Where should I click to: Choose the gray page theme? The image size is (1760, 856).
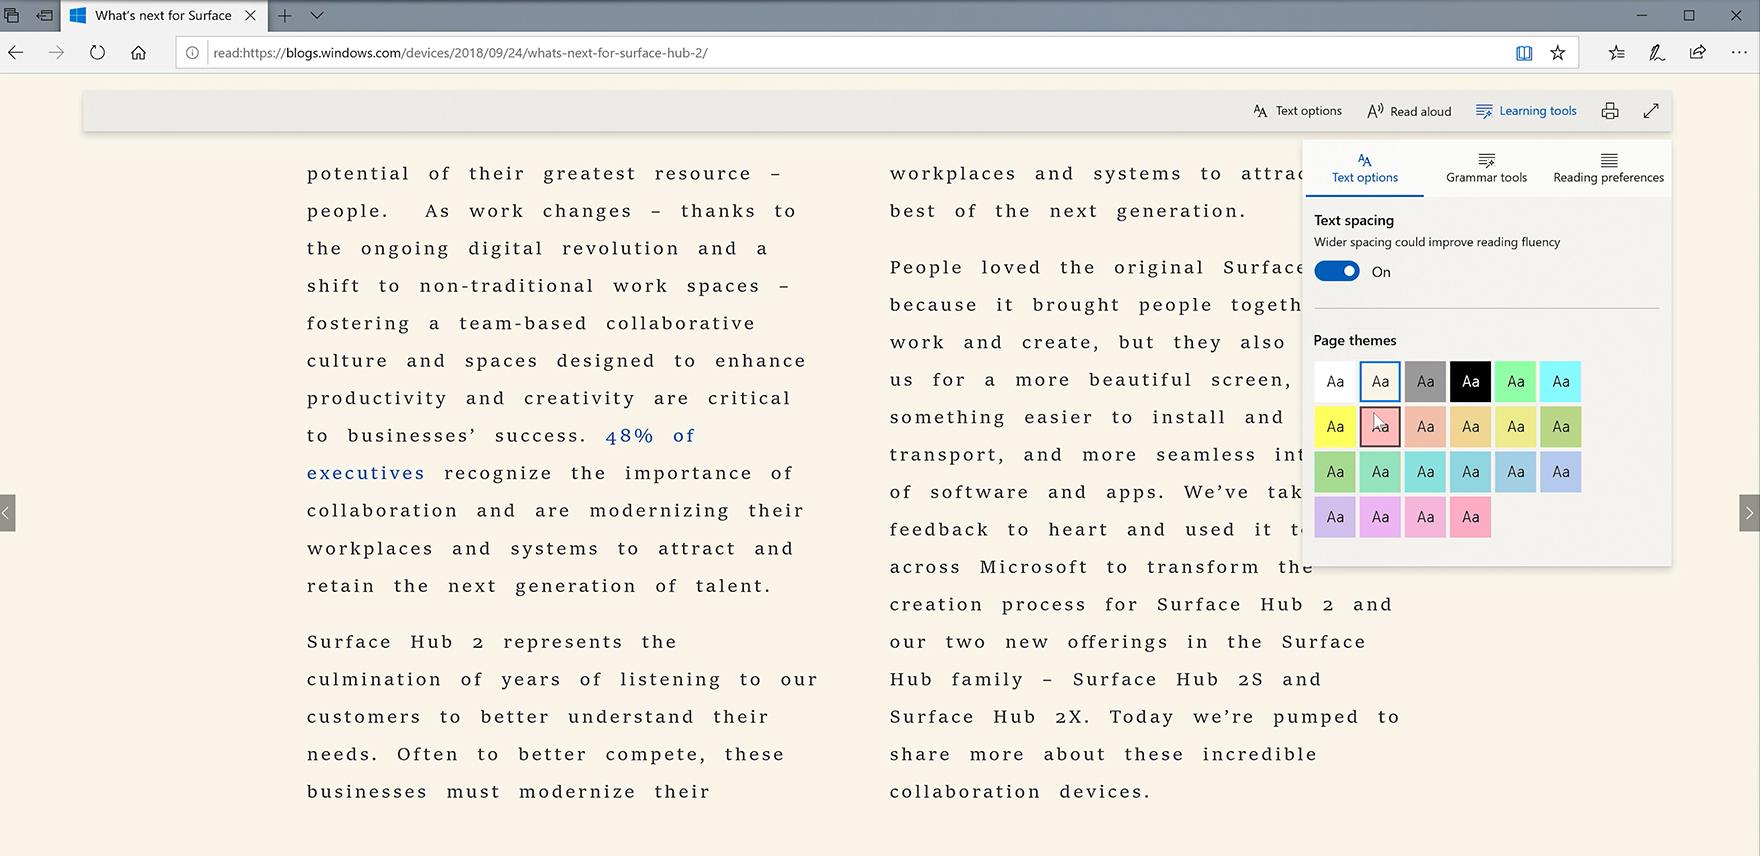(1425, 381)
